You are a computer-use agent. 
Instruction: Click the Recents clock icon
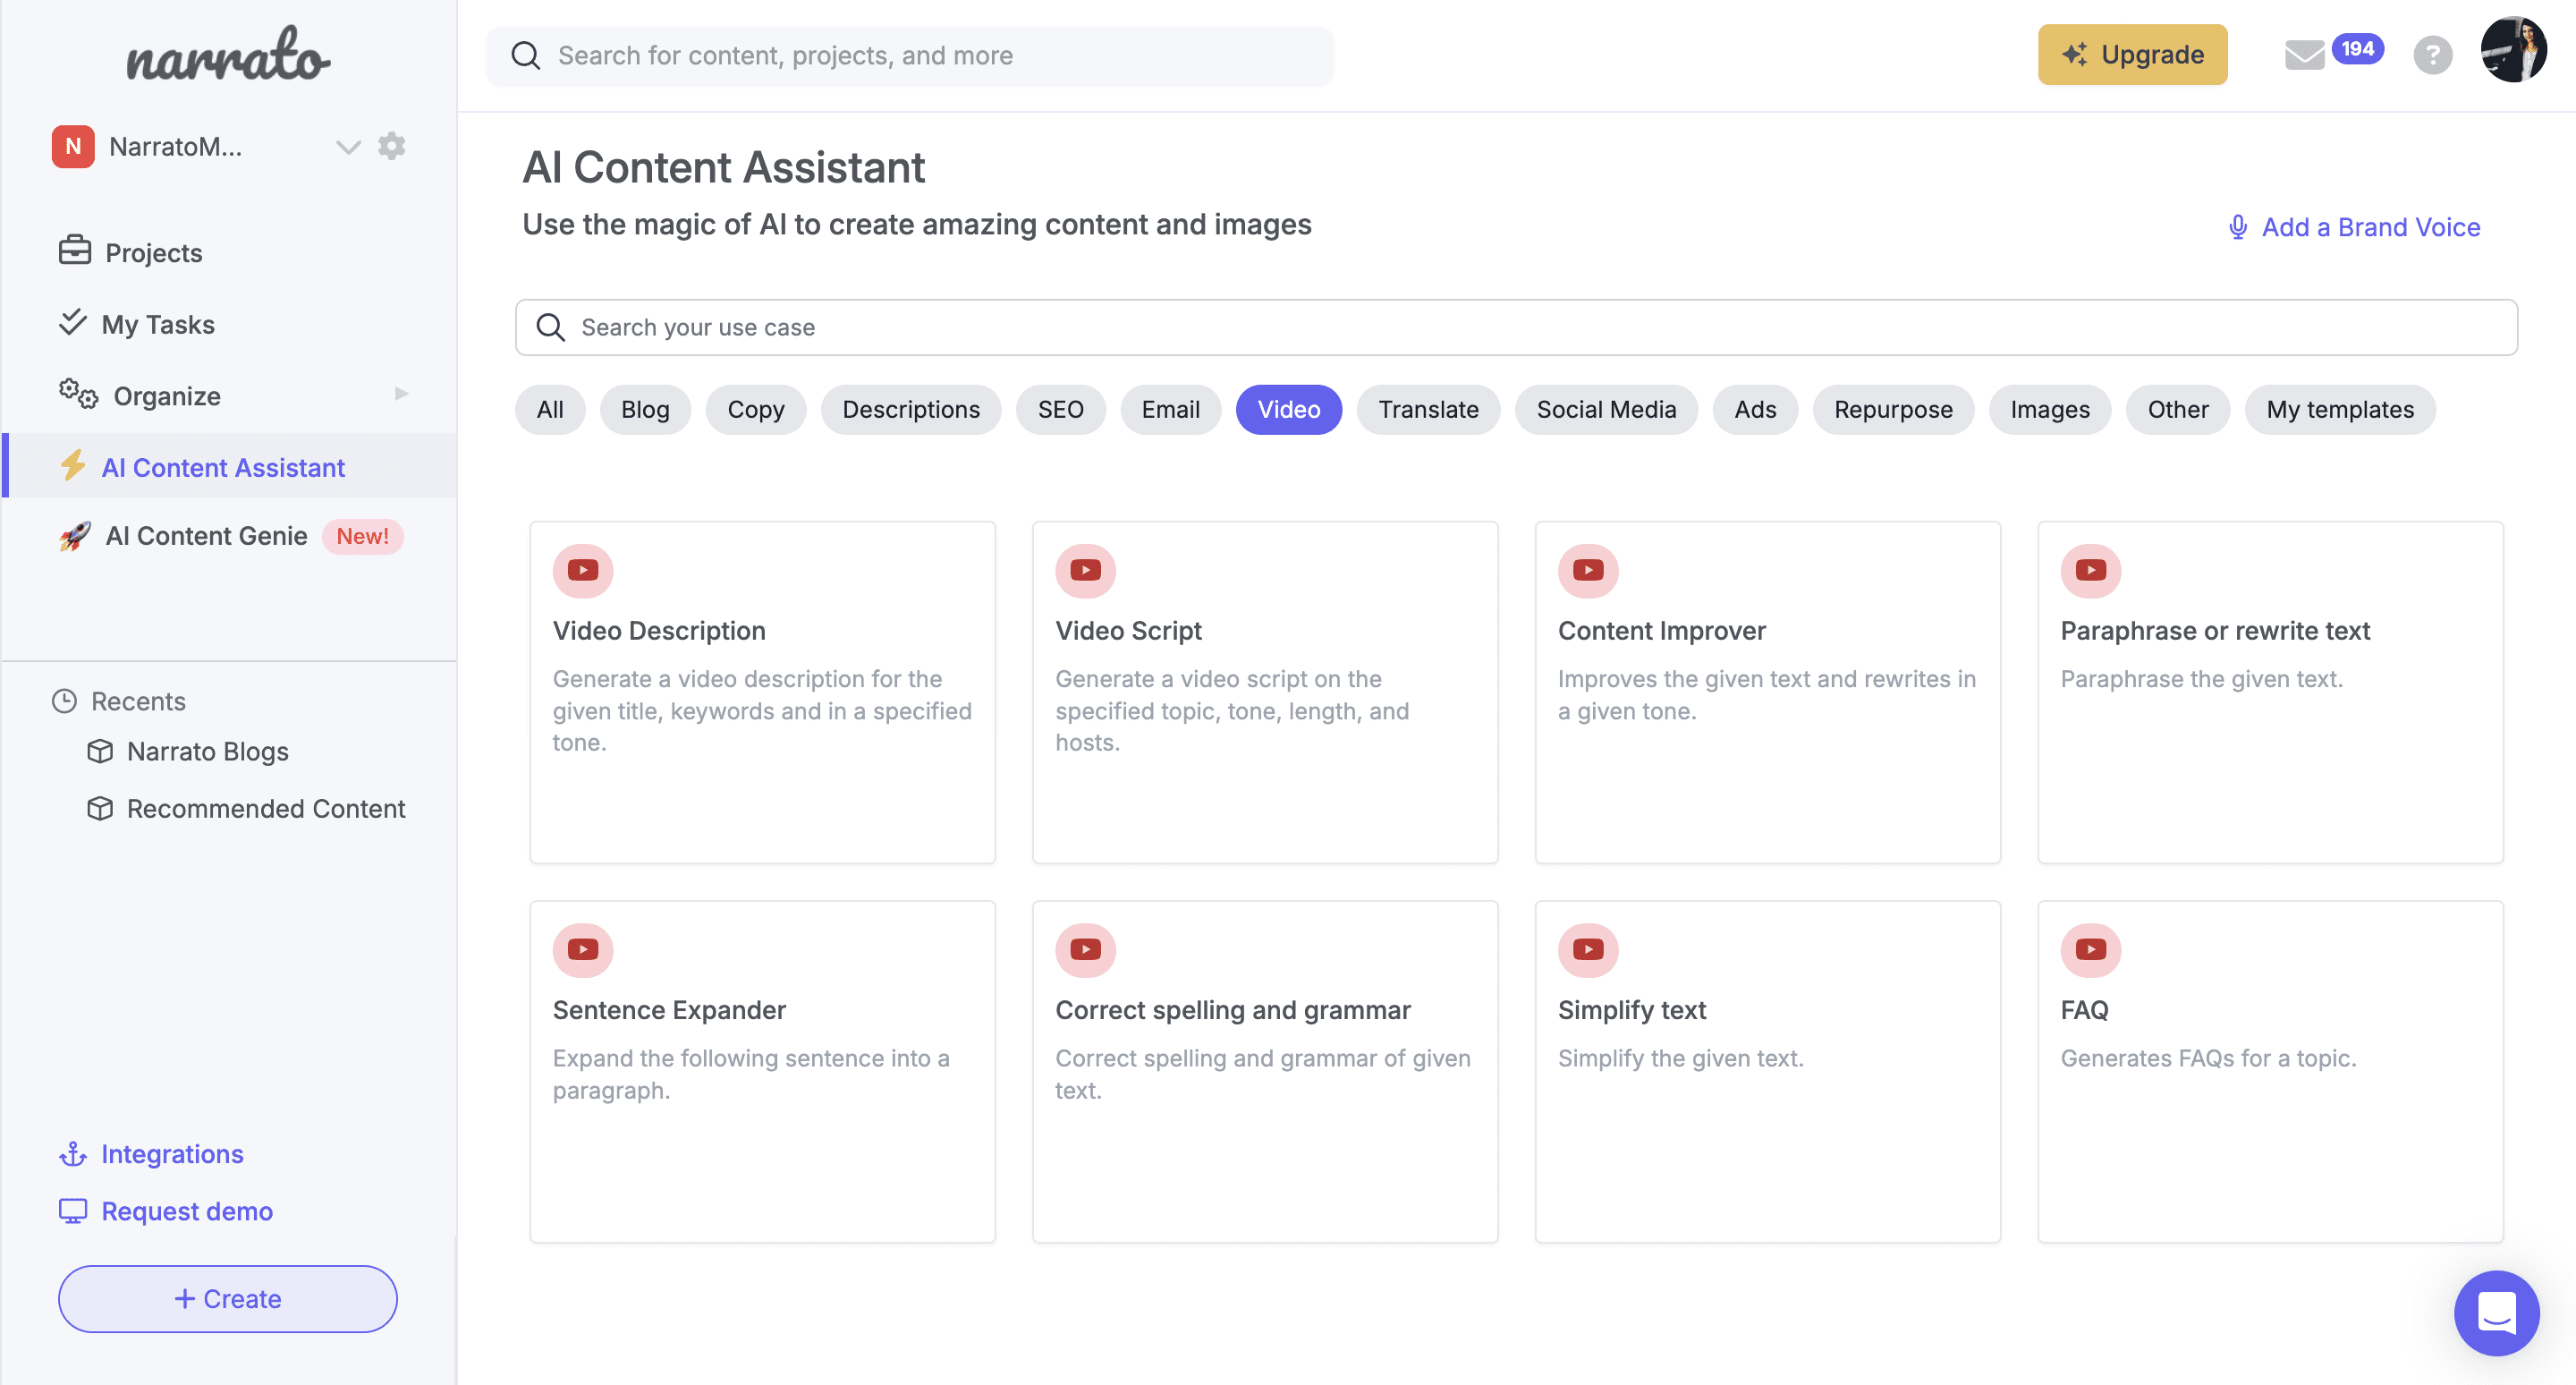click(64, 701)
